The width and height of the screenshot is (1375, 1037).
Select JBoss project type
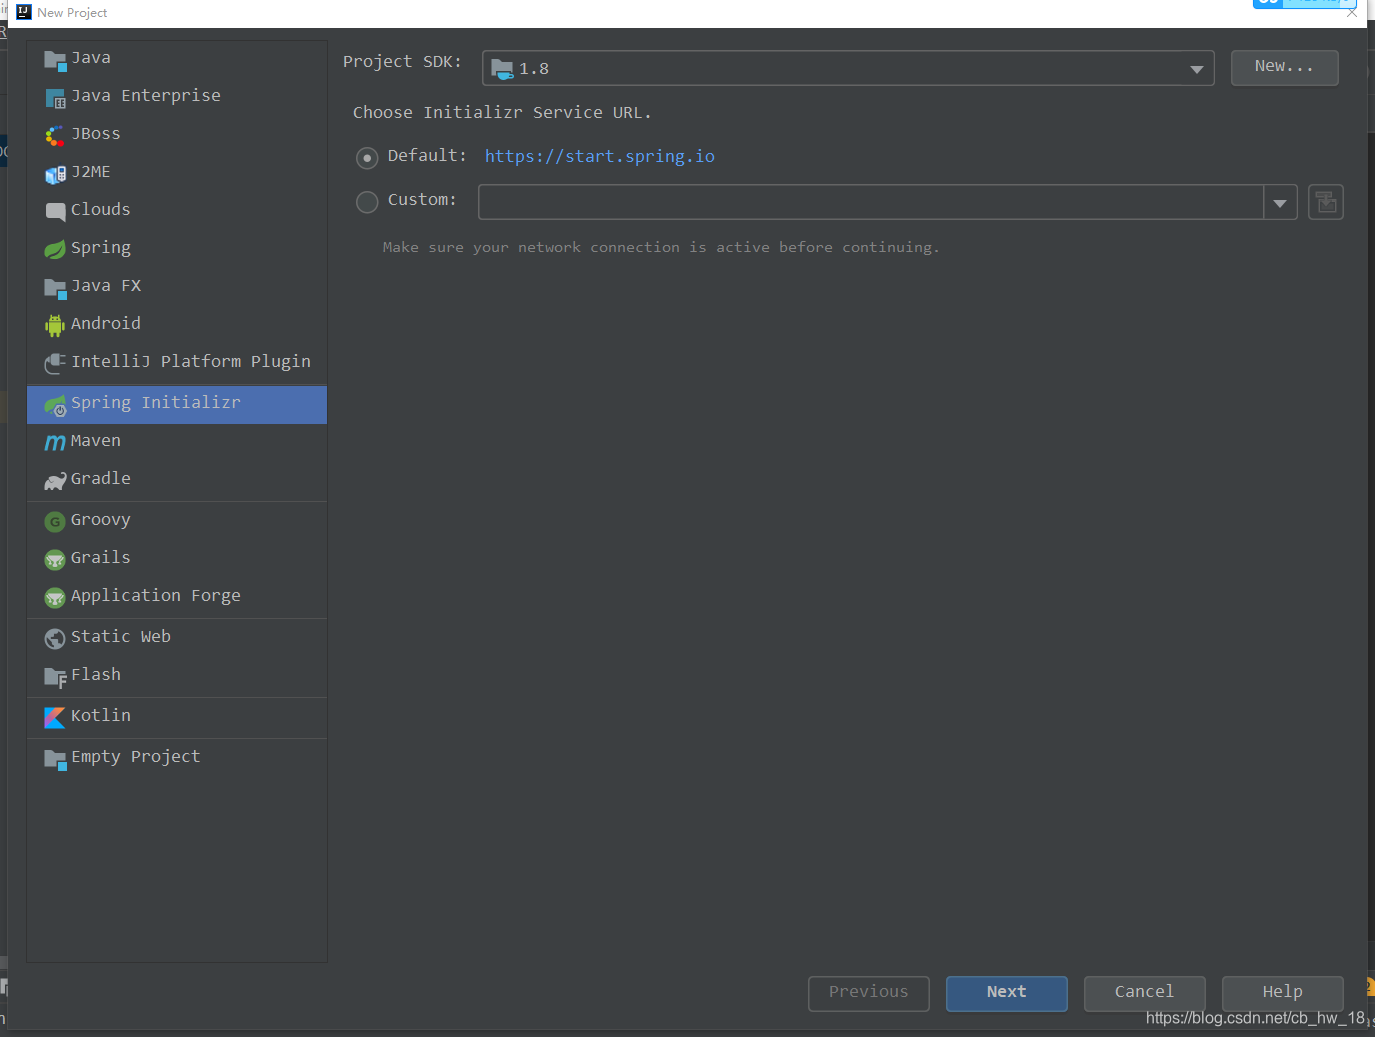click(177, 134)
